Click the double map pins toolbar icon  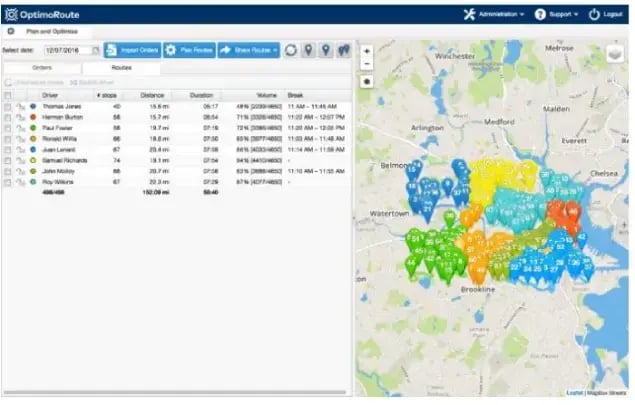tap(344, 50)
